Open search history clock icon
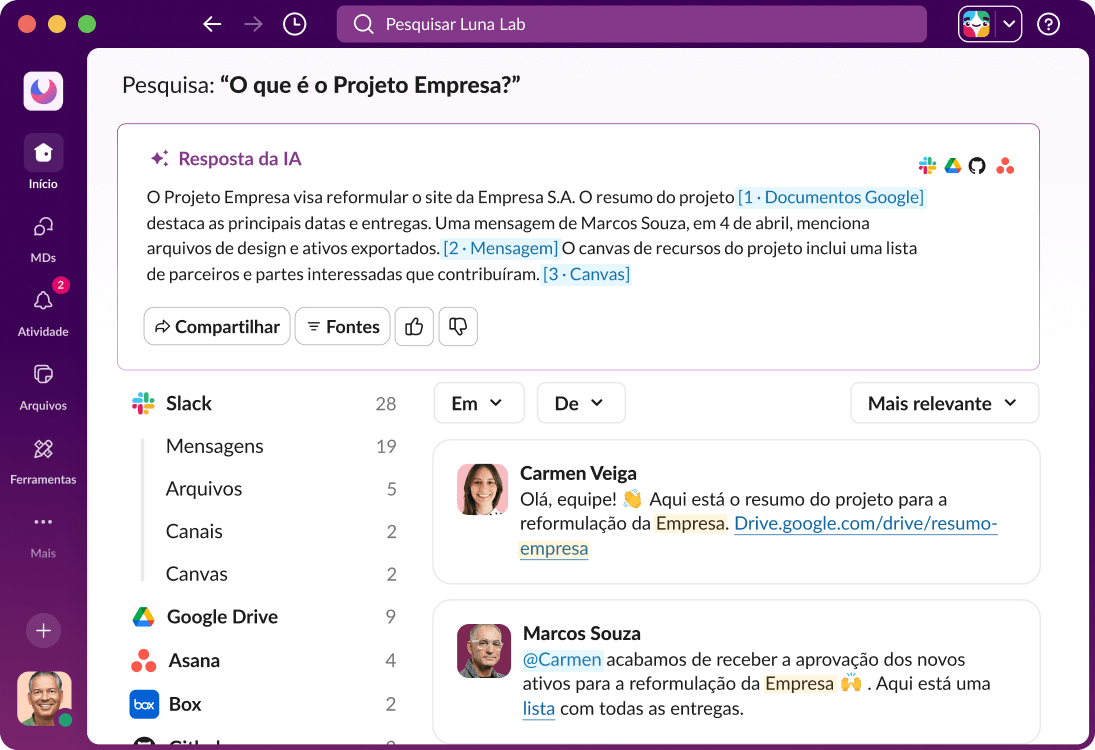1095x750 pixels. pos(294,23)
